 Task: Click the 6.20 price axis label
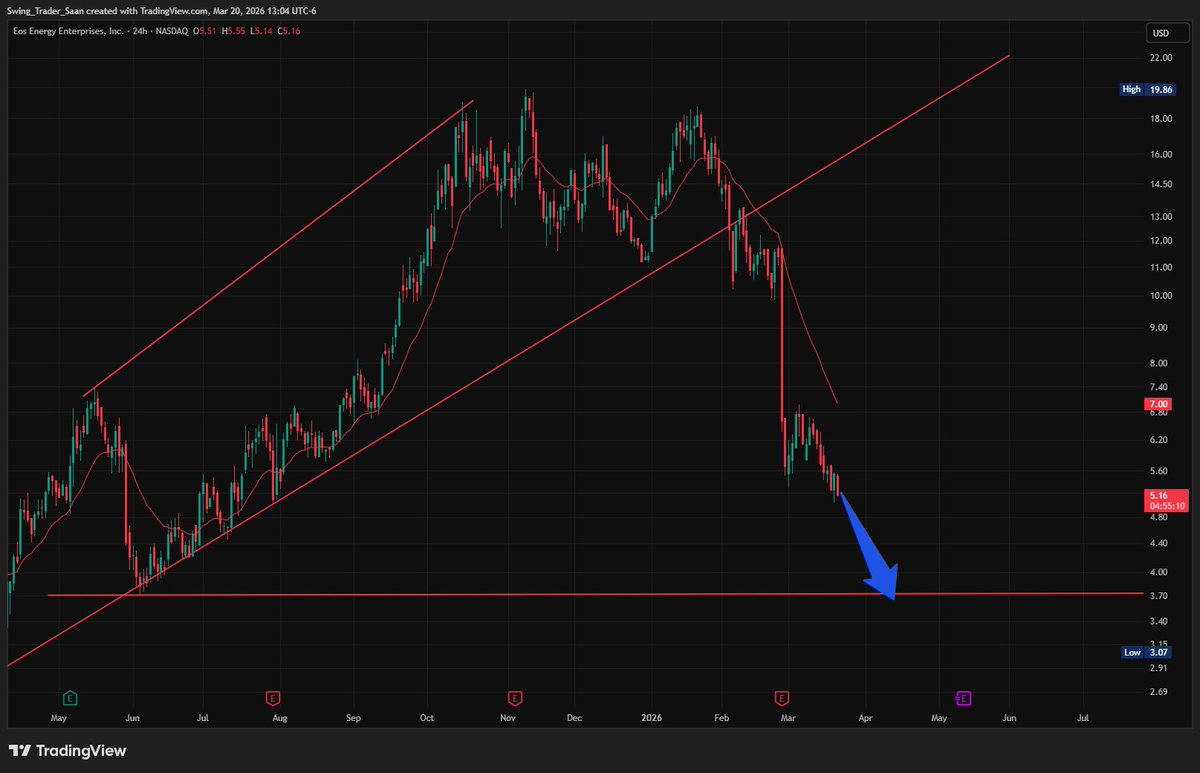coord(1161,440)
